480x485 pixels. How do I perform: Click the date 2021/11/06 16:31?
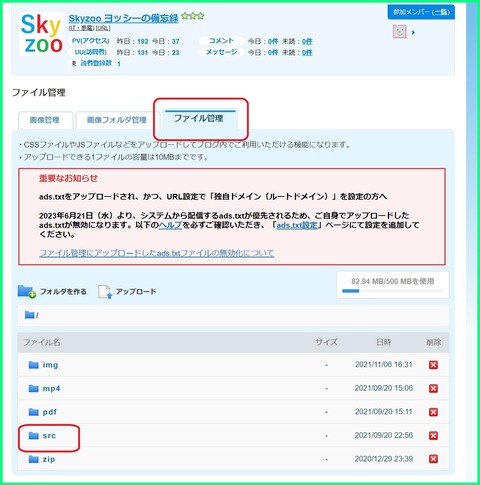[384, 365]
